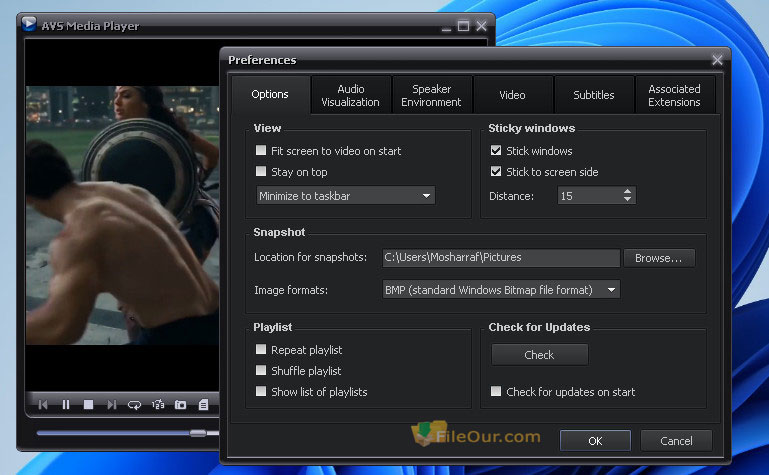Uncheck the Stick windows checkbox
The image size is (769, 475).
(496, 150)
